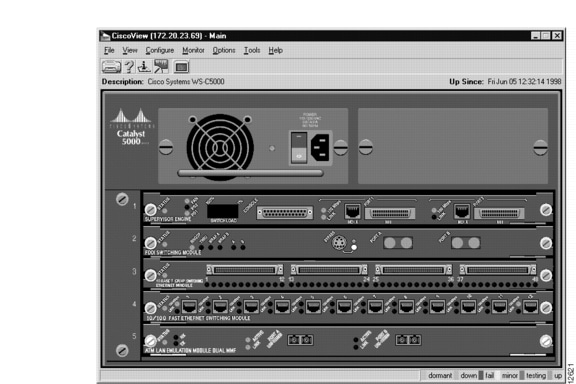The image size is (576, 384).
Task: Select Ethernet module connector for ports 25-36
Action: [x=414, y=270]
